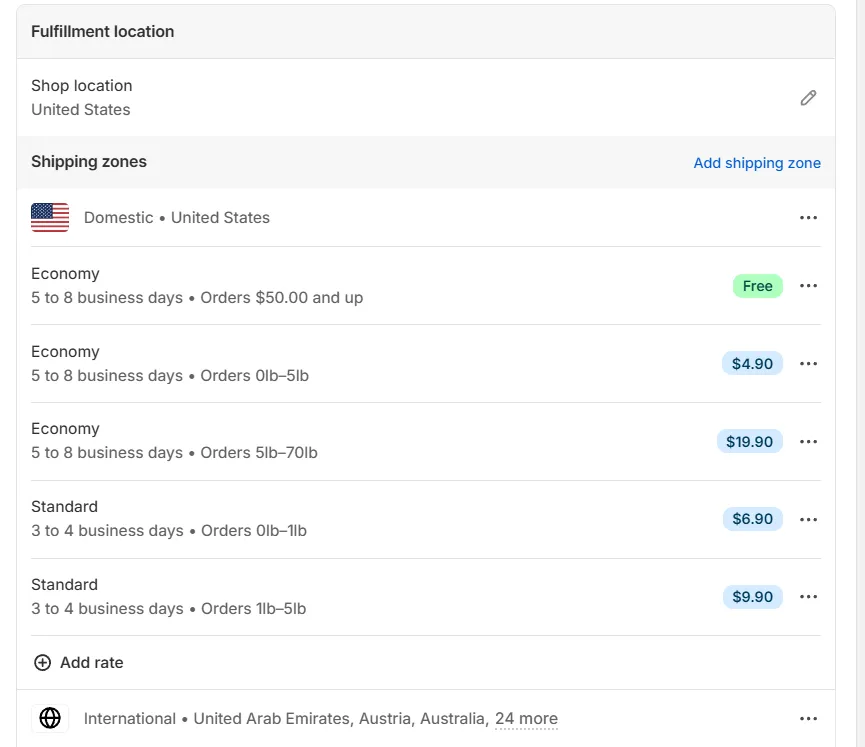Click the Add rate button label

click(x=92, y=663)
